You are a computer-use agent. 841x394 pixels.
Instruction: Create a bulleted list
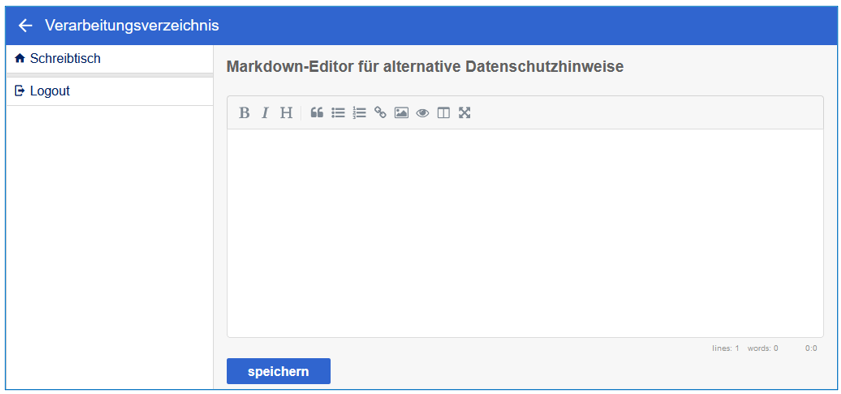[338, 113]
